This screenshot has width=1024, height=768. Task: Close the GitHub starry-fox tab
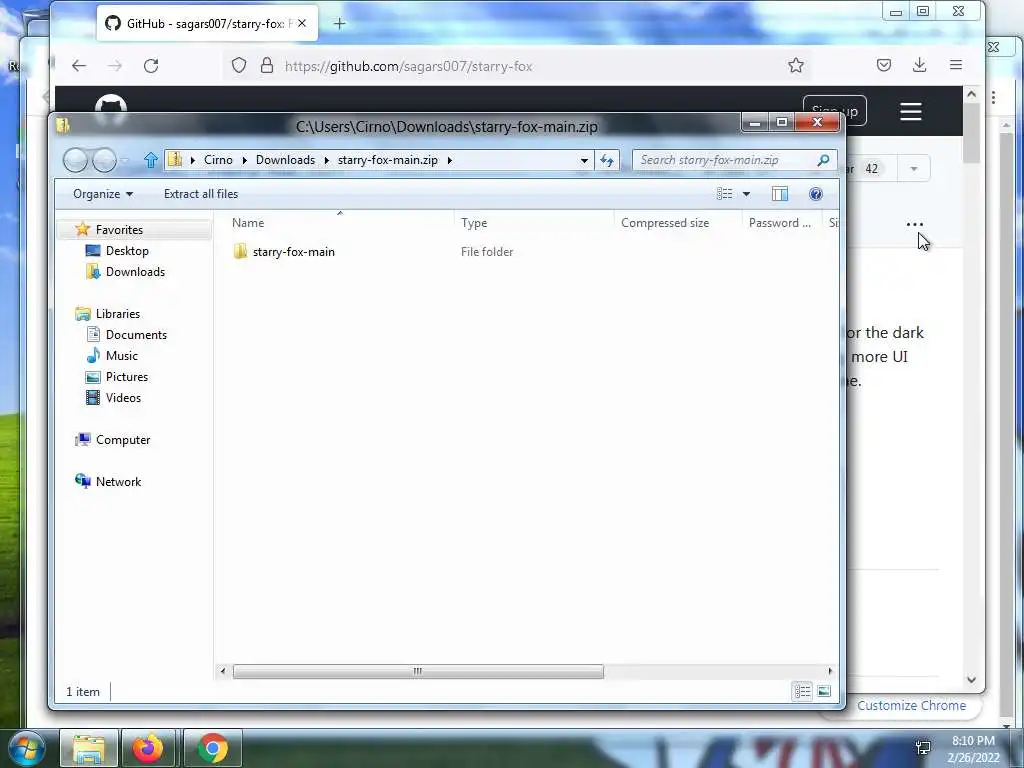point(302,23)
